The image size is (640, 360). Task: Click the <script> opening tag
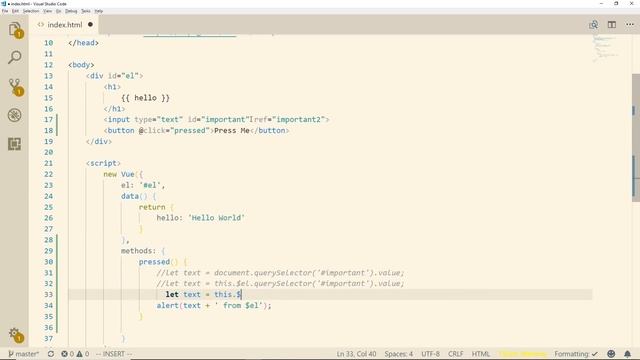tap(103, 163)
